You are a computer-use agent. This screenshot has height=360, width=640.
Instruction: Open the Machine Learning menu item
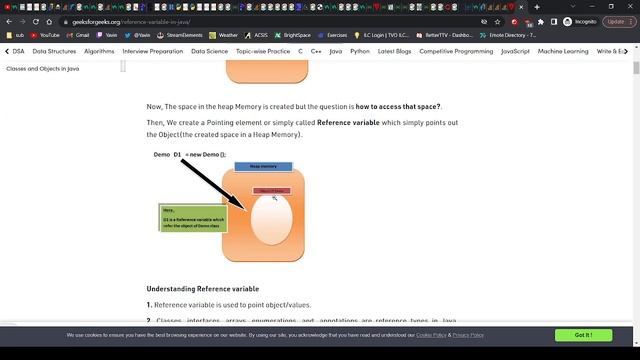point(563,51)
